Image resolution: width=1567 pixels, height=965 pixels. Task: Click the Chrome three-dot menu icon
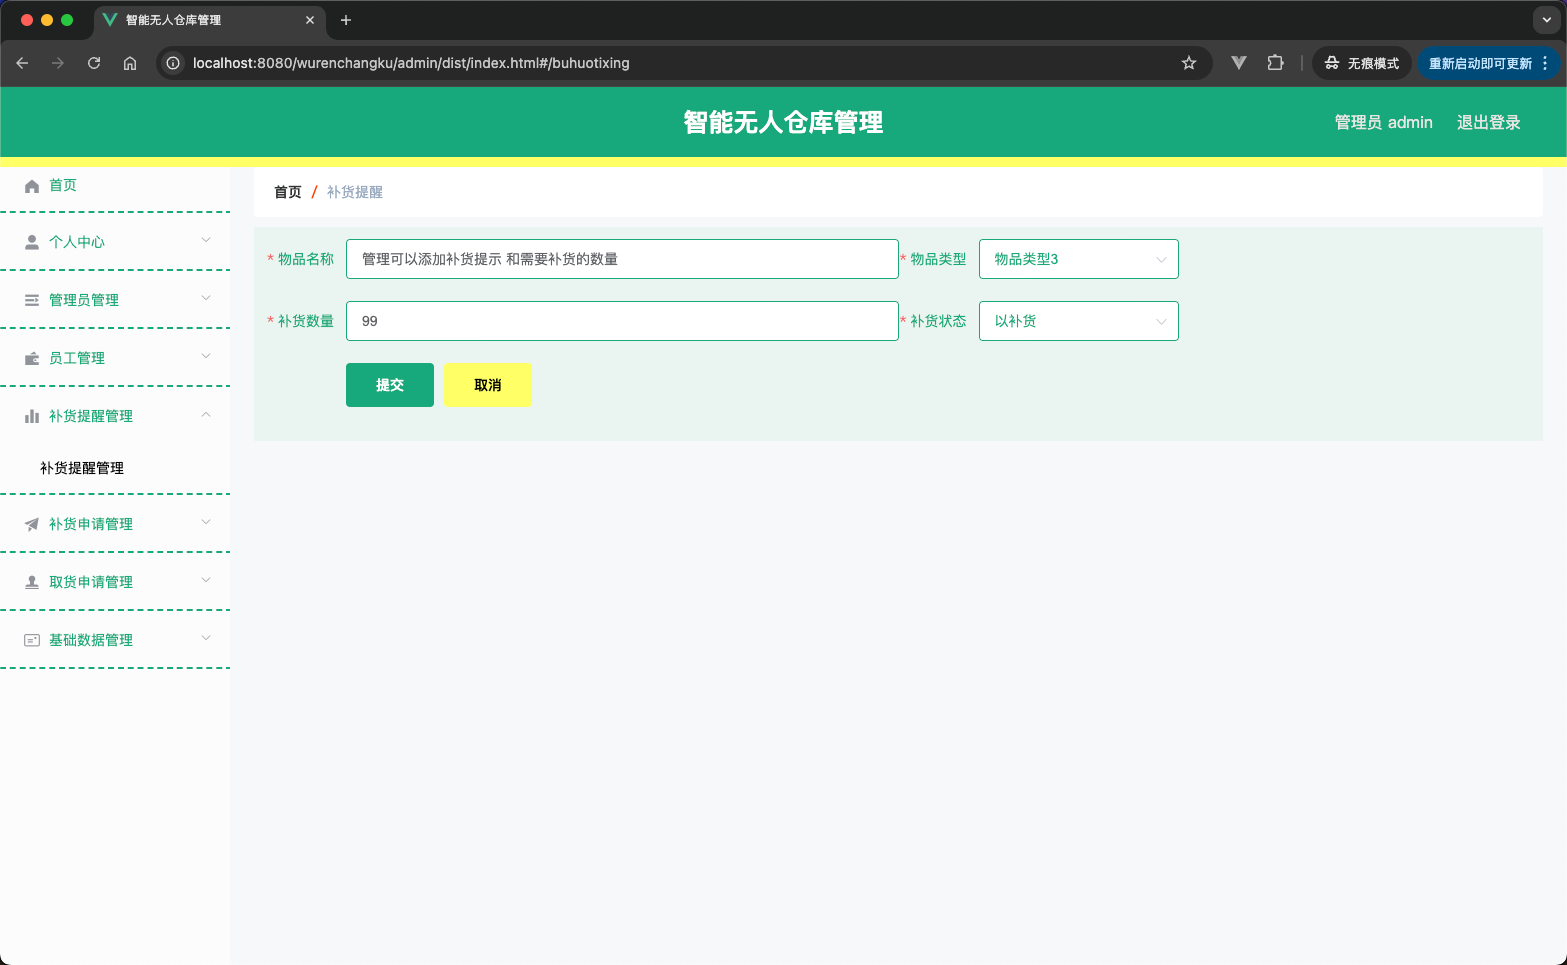click(x=1545, y=63)
